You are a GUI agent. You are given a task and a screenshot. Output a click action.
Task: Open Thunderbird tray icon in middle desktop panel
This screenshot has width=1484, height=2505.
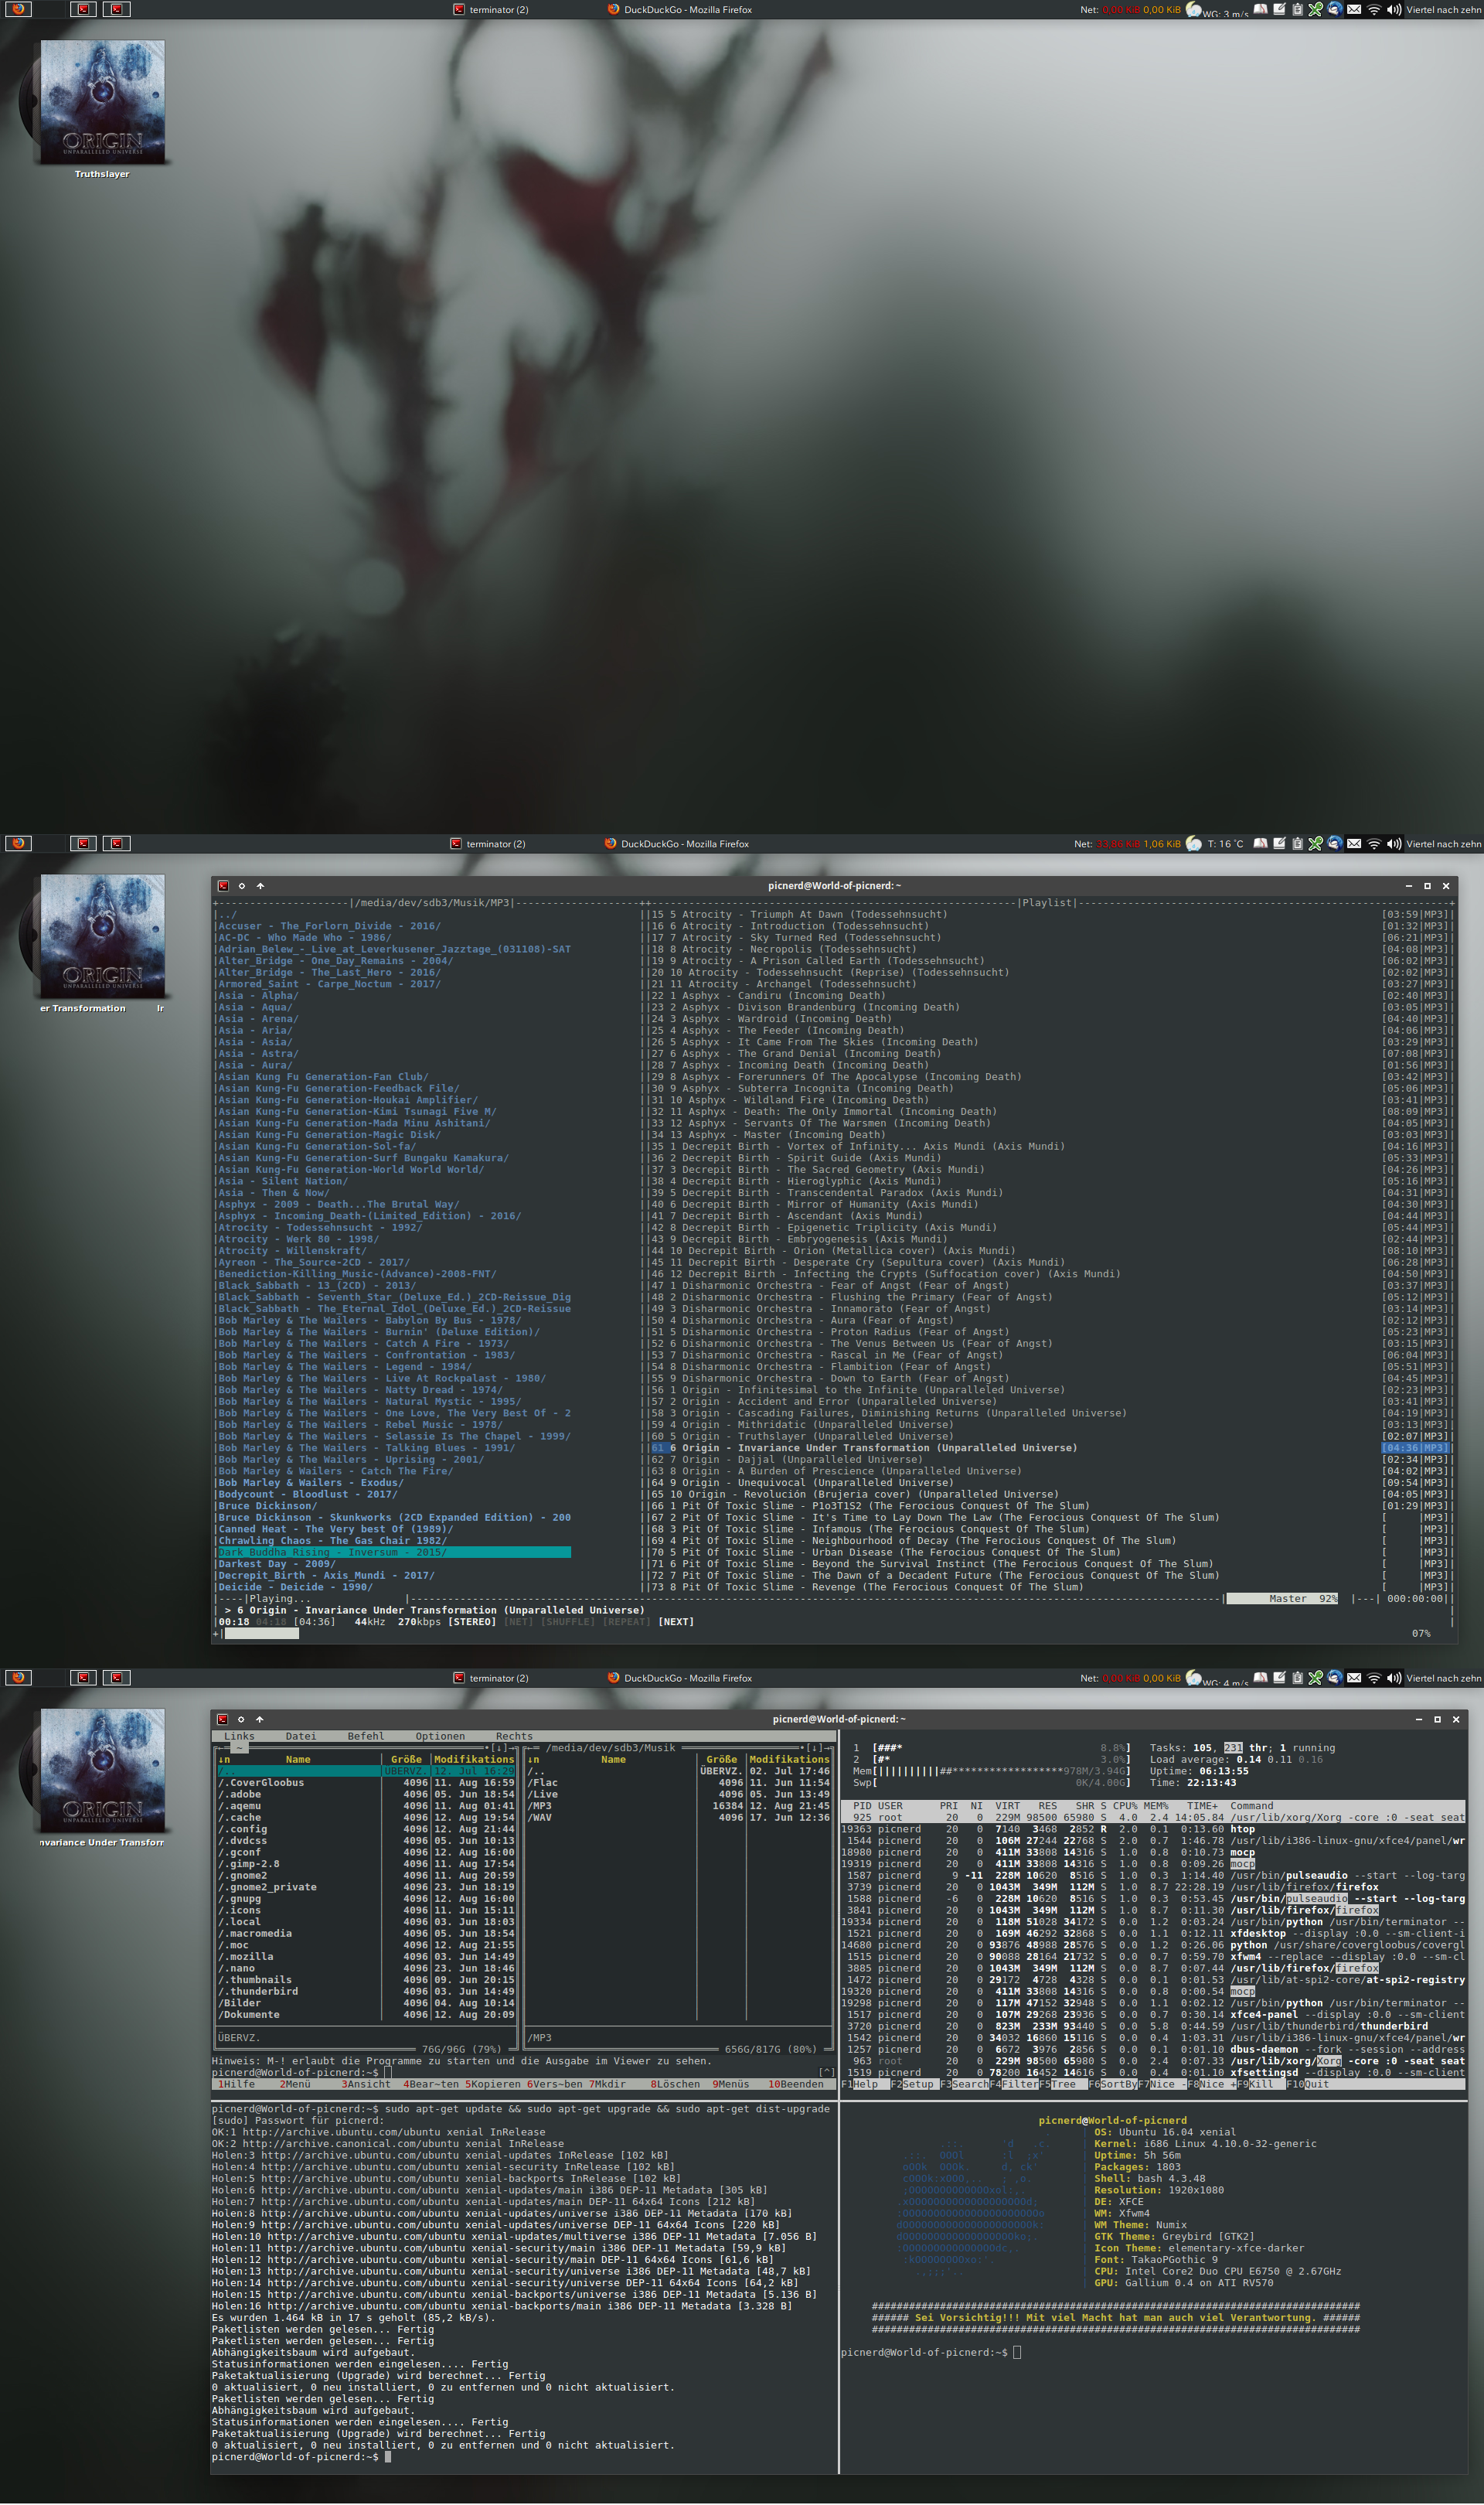click(1334, 843)
